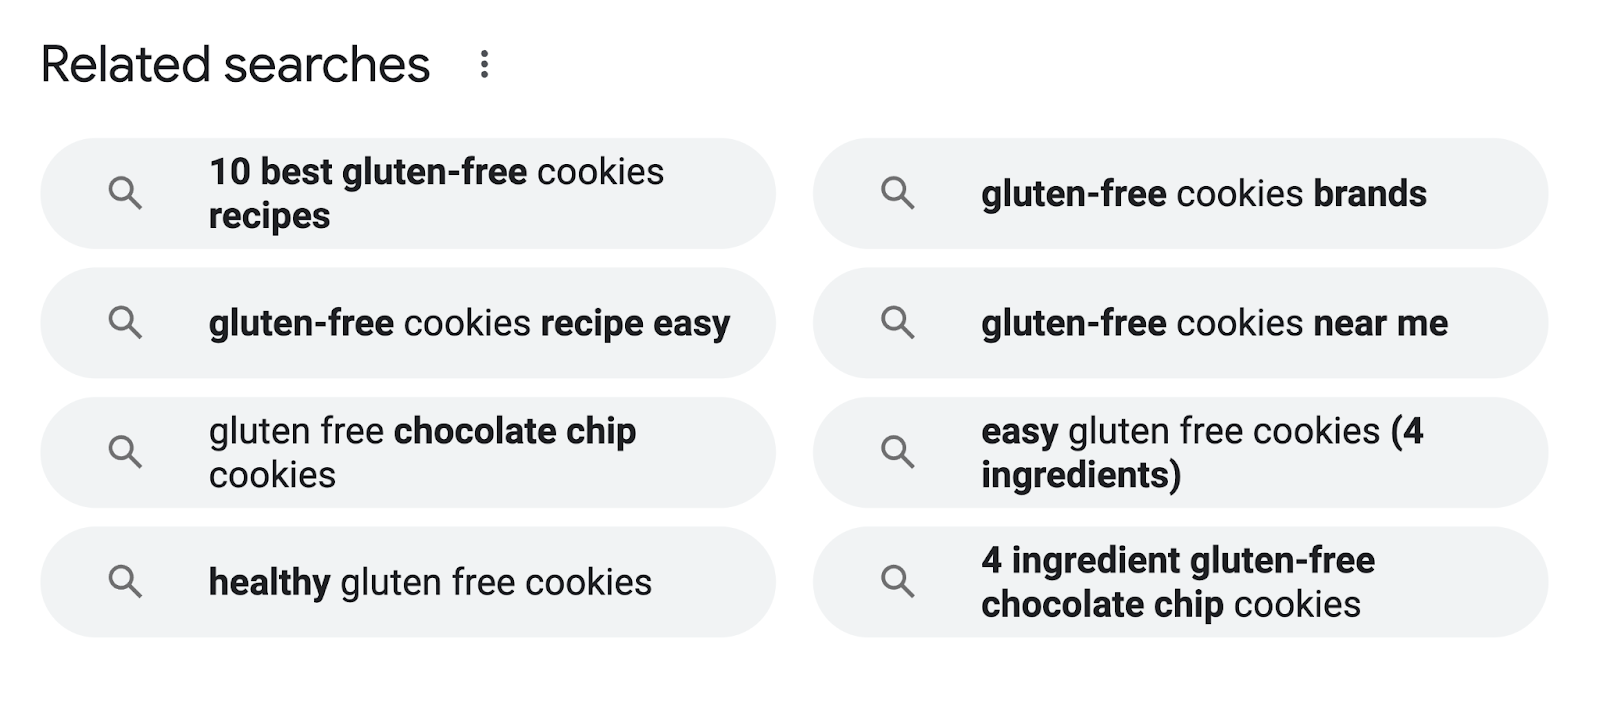This screenshot has width=1600, height=710.
Task: Click the bolded 'healthy' text in its chip
Action: [x=269, y=581]
